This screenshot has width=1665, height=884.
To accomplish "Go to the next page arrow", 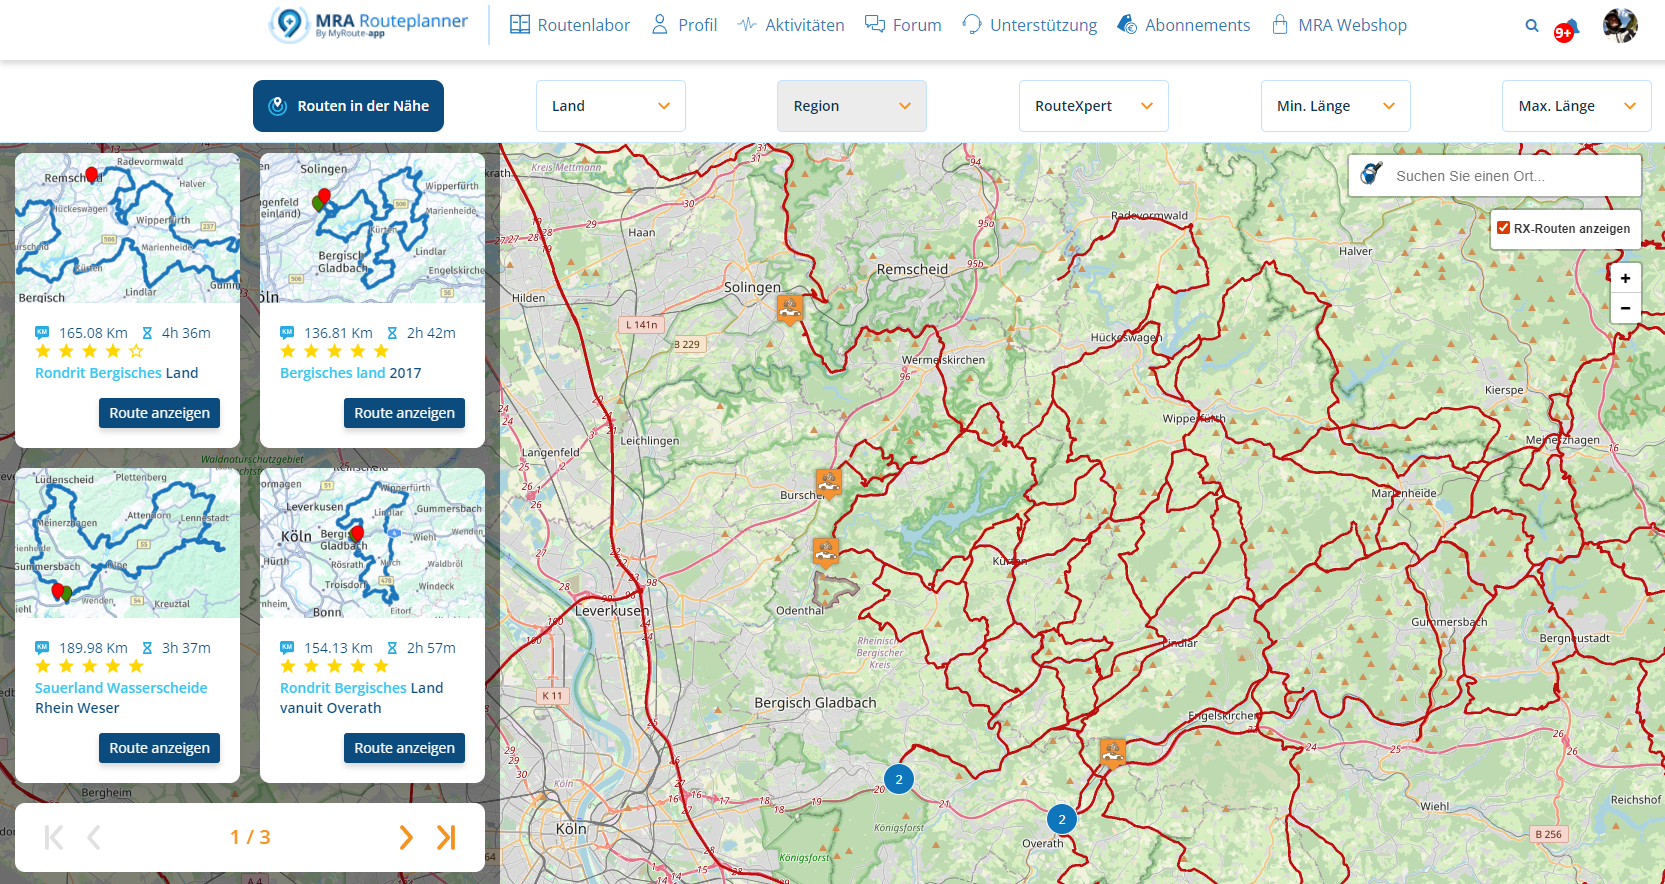I will point(406,837).
